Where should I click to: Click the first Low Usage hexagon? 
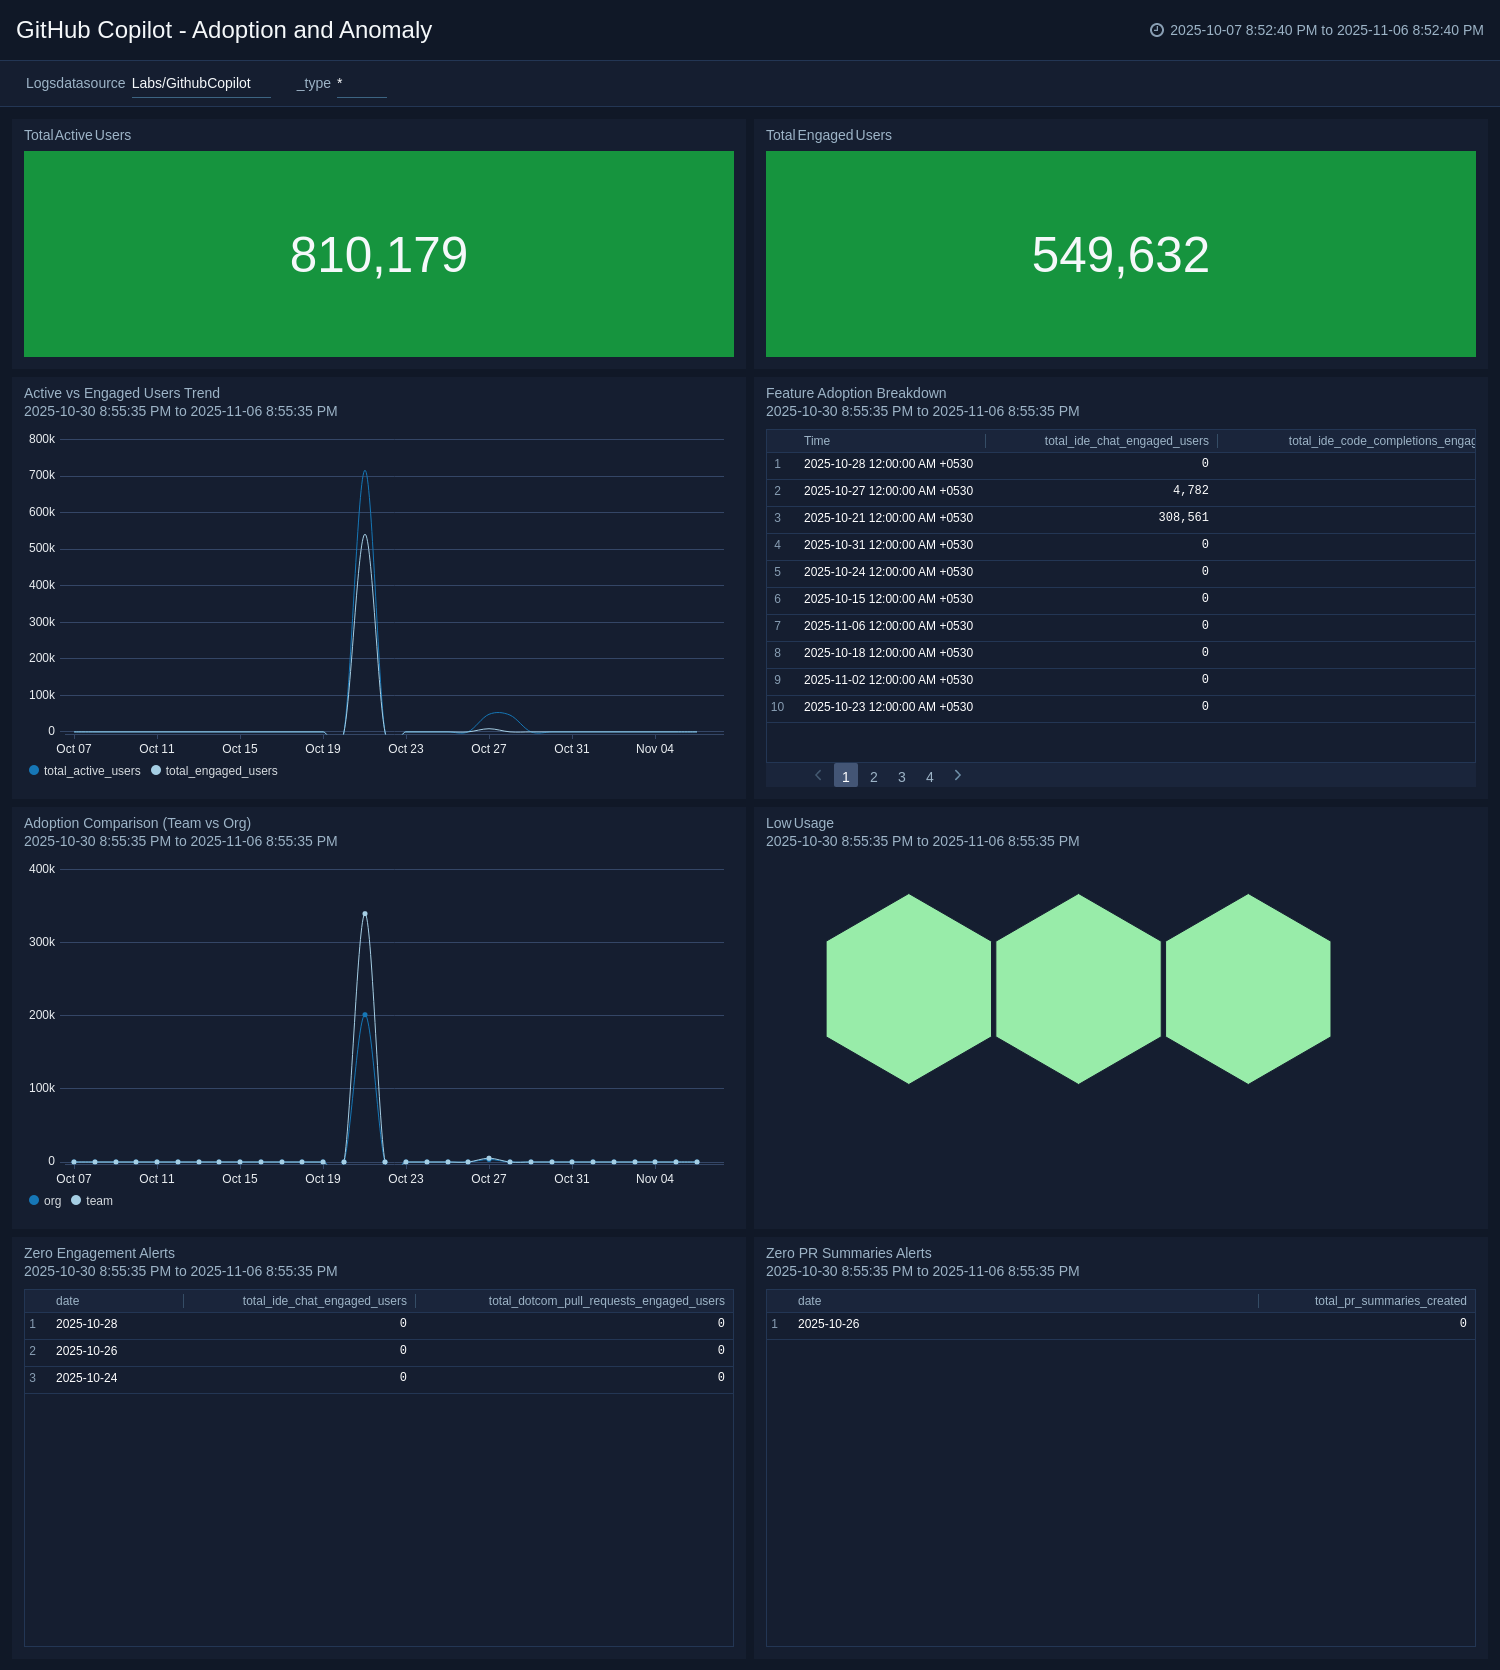pyautogui.click(x=908, y=989)
